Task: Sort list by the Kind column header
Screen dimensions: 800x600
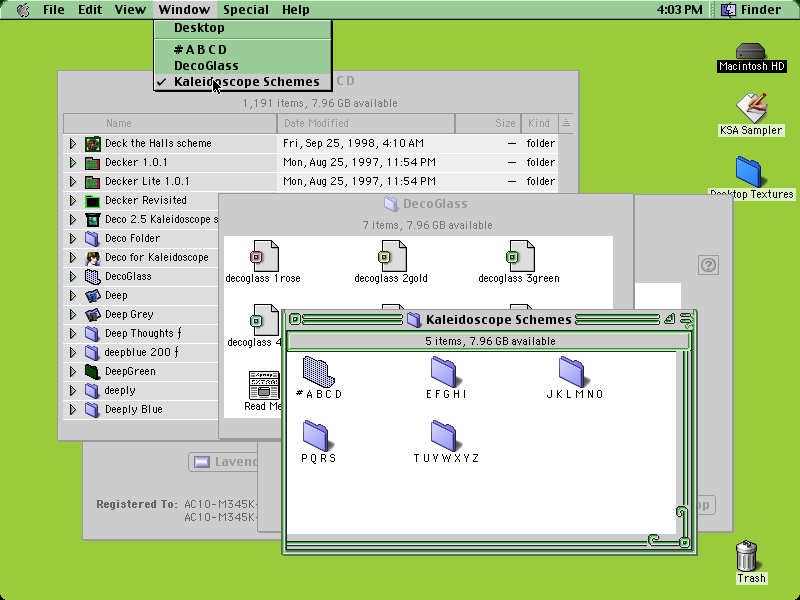Action: tap(540, 123)
